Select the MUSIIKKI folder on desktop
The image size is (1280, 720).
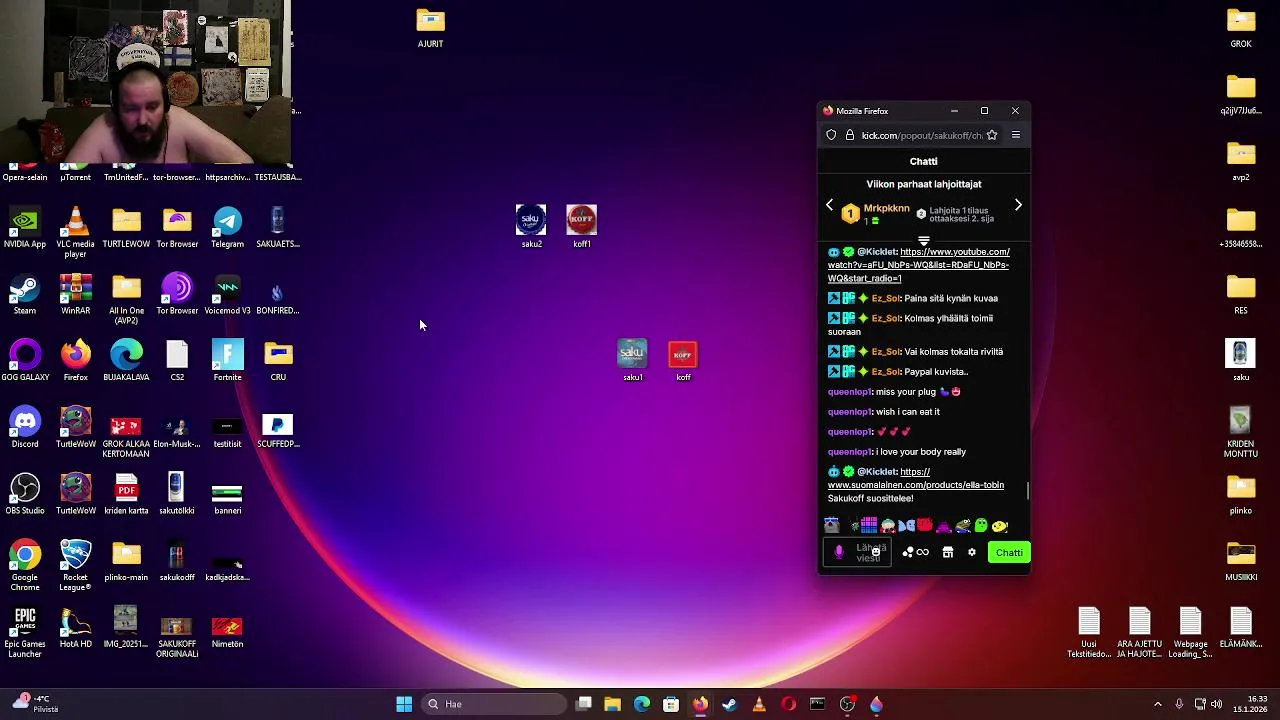(x=1241, y=560)
